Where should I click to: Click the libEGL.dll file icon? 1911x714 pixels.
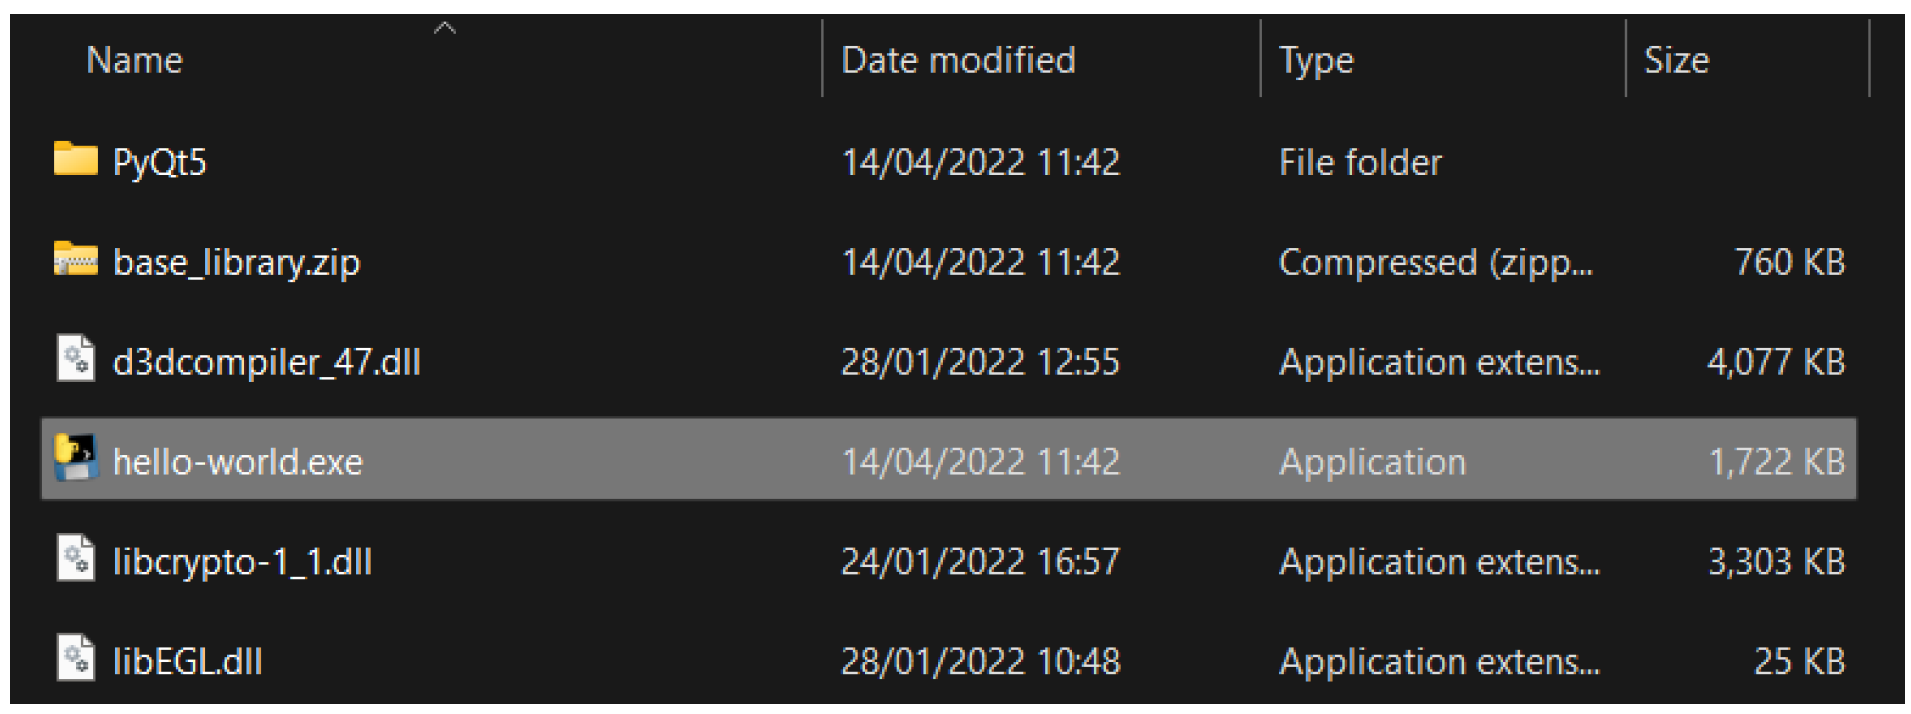pyautogui.click(x=75, y=660)
